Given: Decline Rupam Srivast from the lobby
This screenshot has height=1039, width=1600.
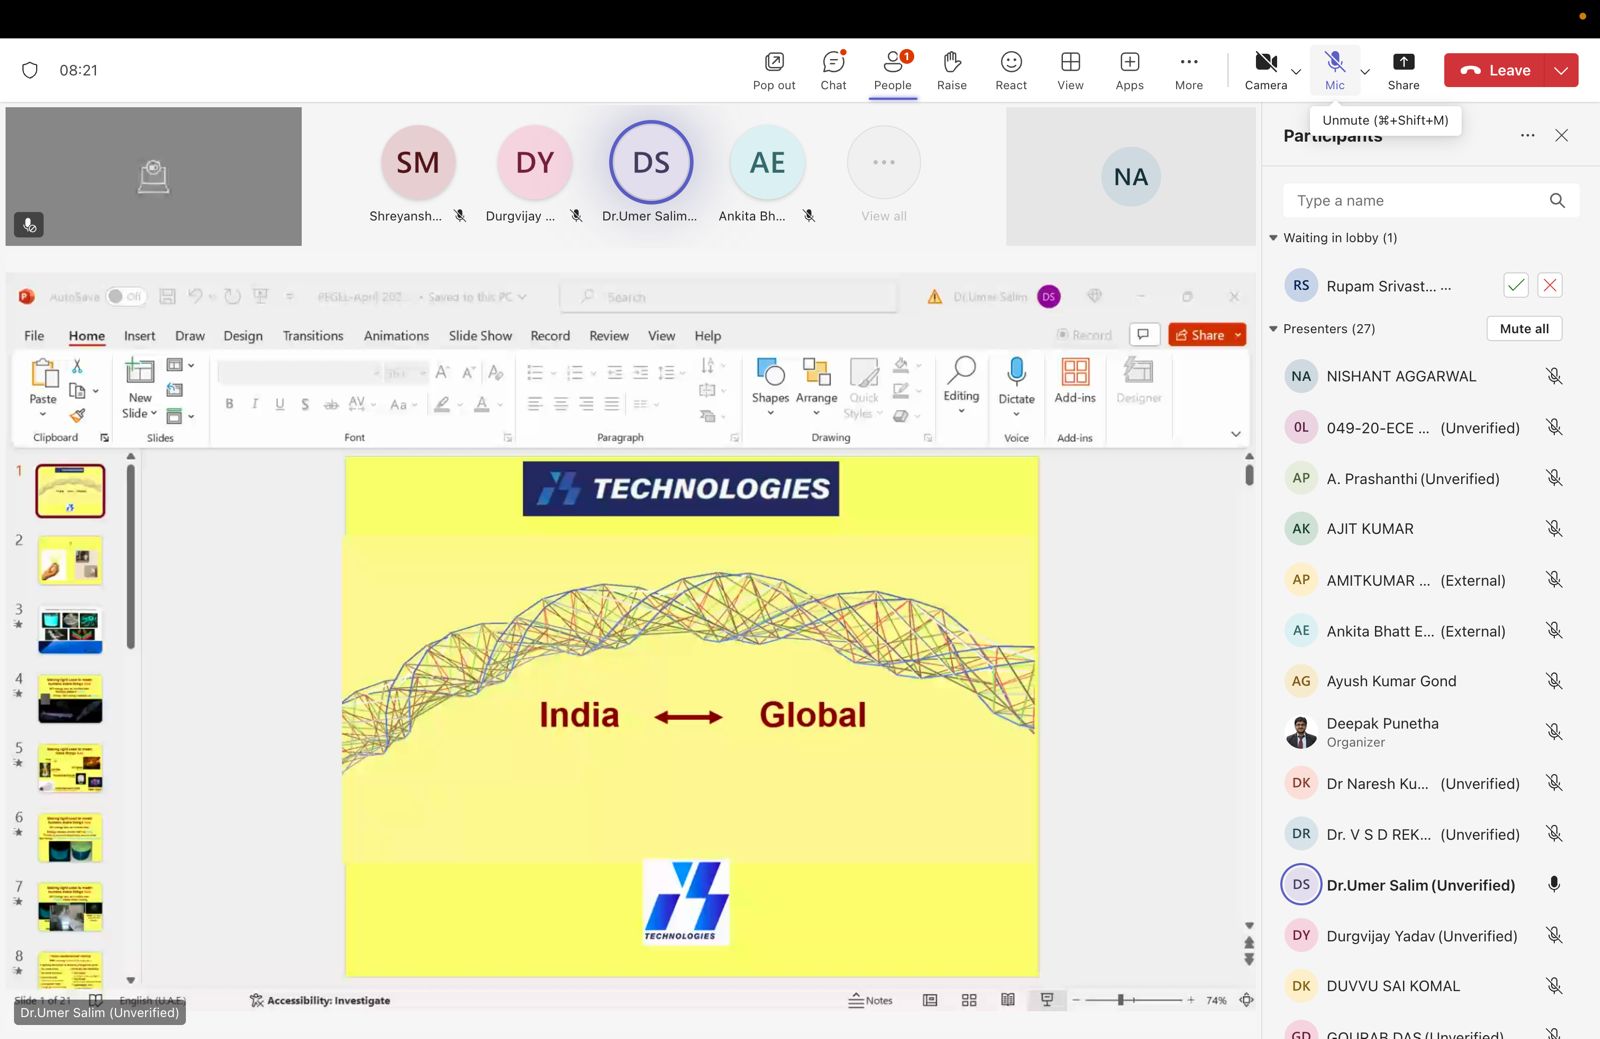Looking at the screenshot, I should pyautogui.click(x=1550, y=285).
